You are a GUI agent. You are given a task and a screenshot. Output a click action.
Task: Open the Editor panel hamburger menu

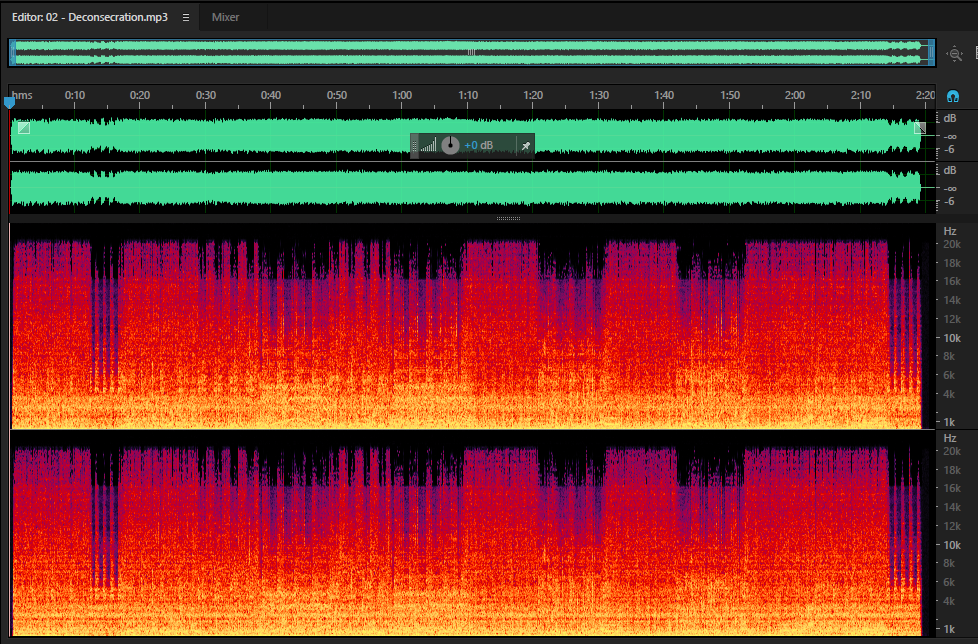point(186,17)
